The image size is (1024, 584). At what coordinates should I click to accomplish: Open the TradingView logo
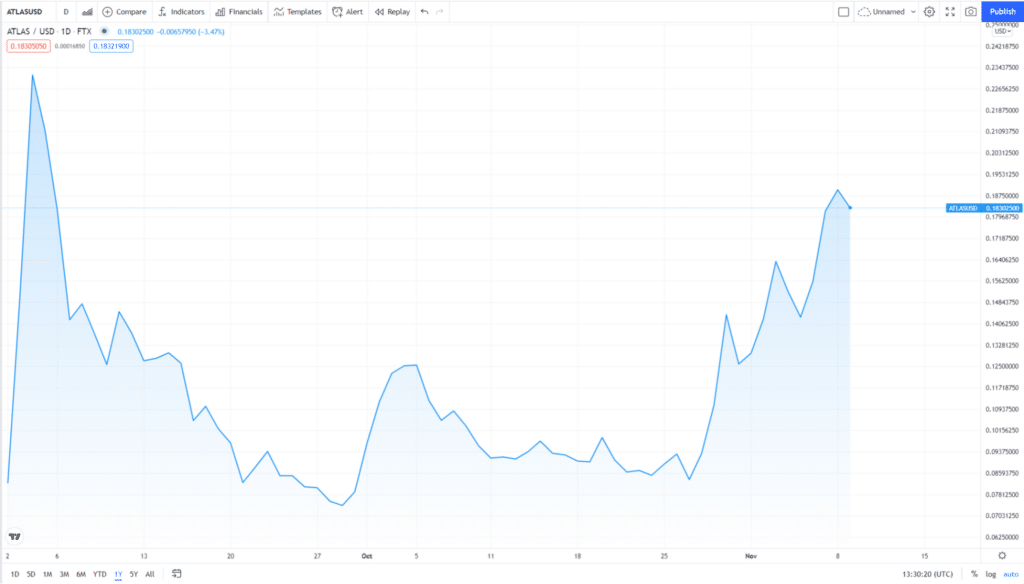(x=14, y=536)
